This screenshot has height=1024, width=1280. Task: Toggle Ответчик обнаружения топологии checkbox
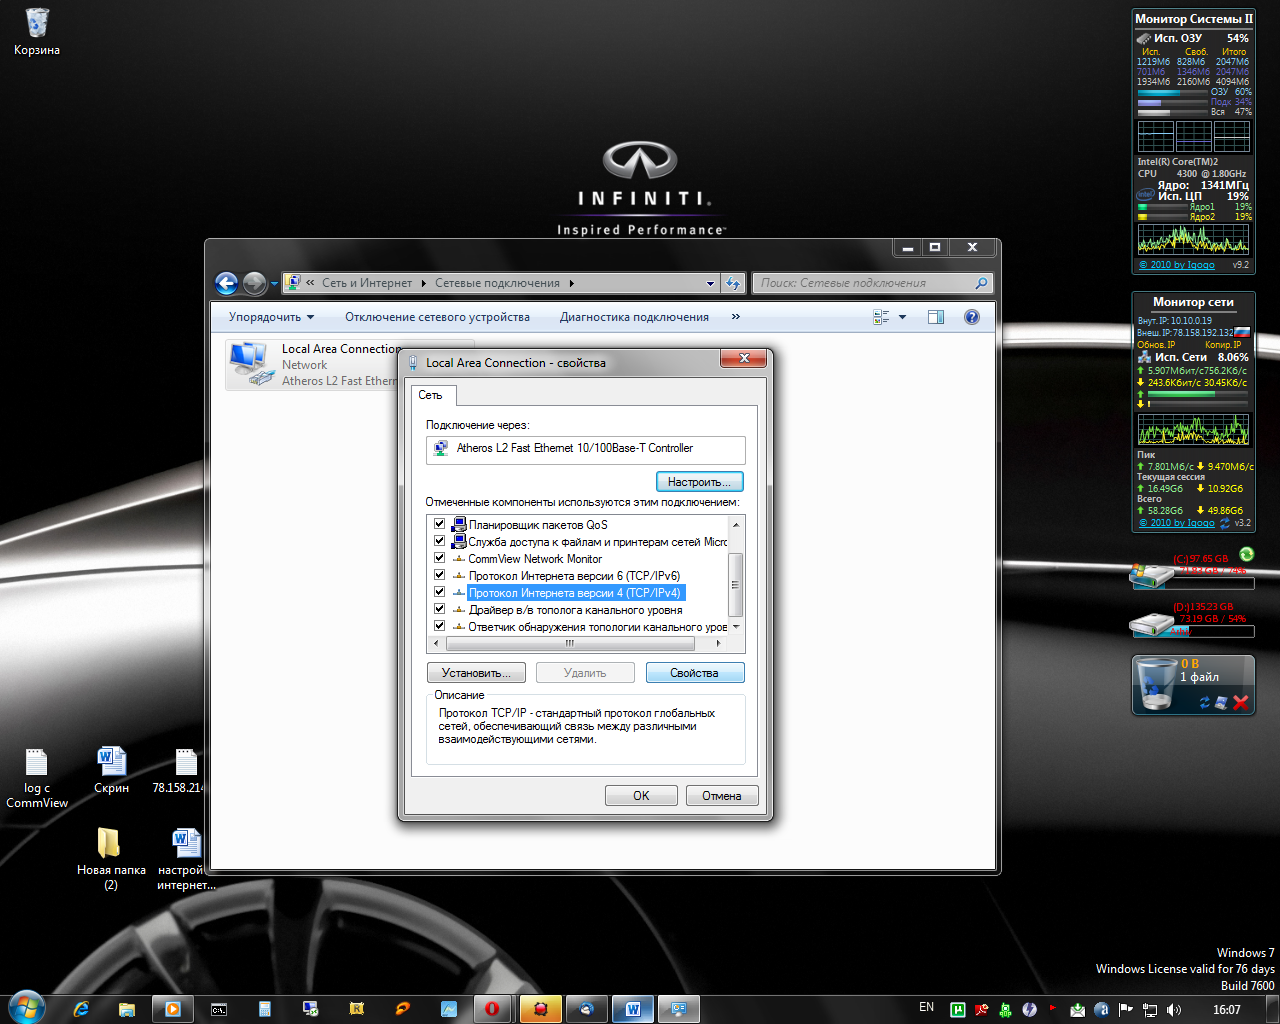(439, 626)
